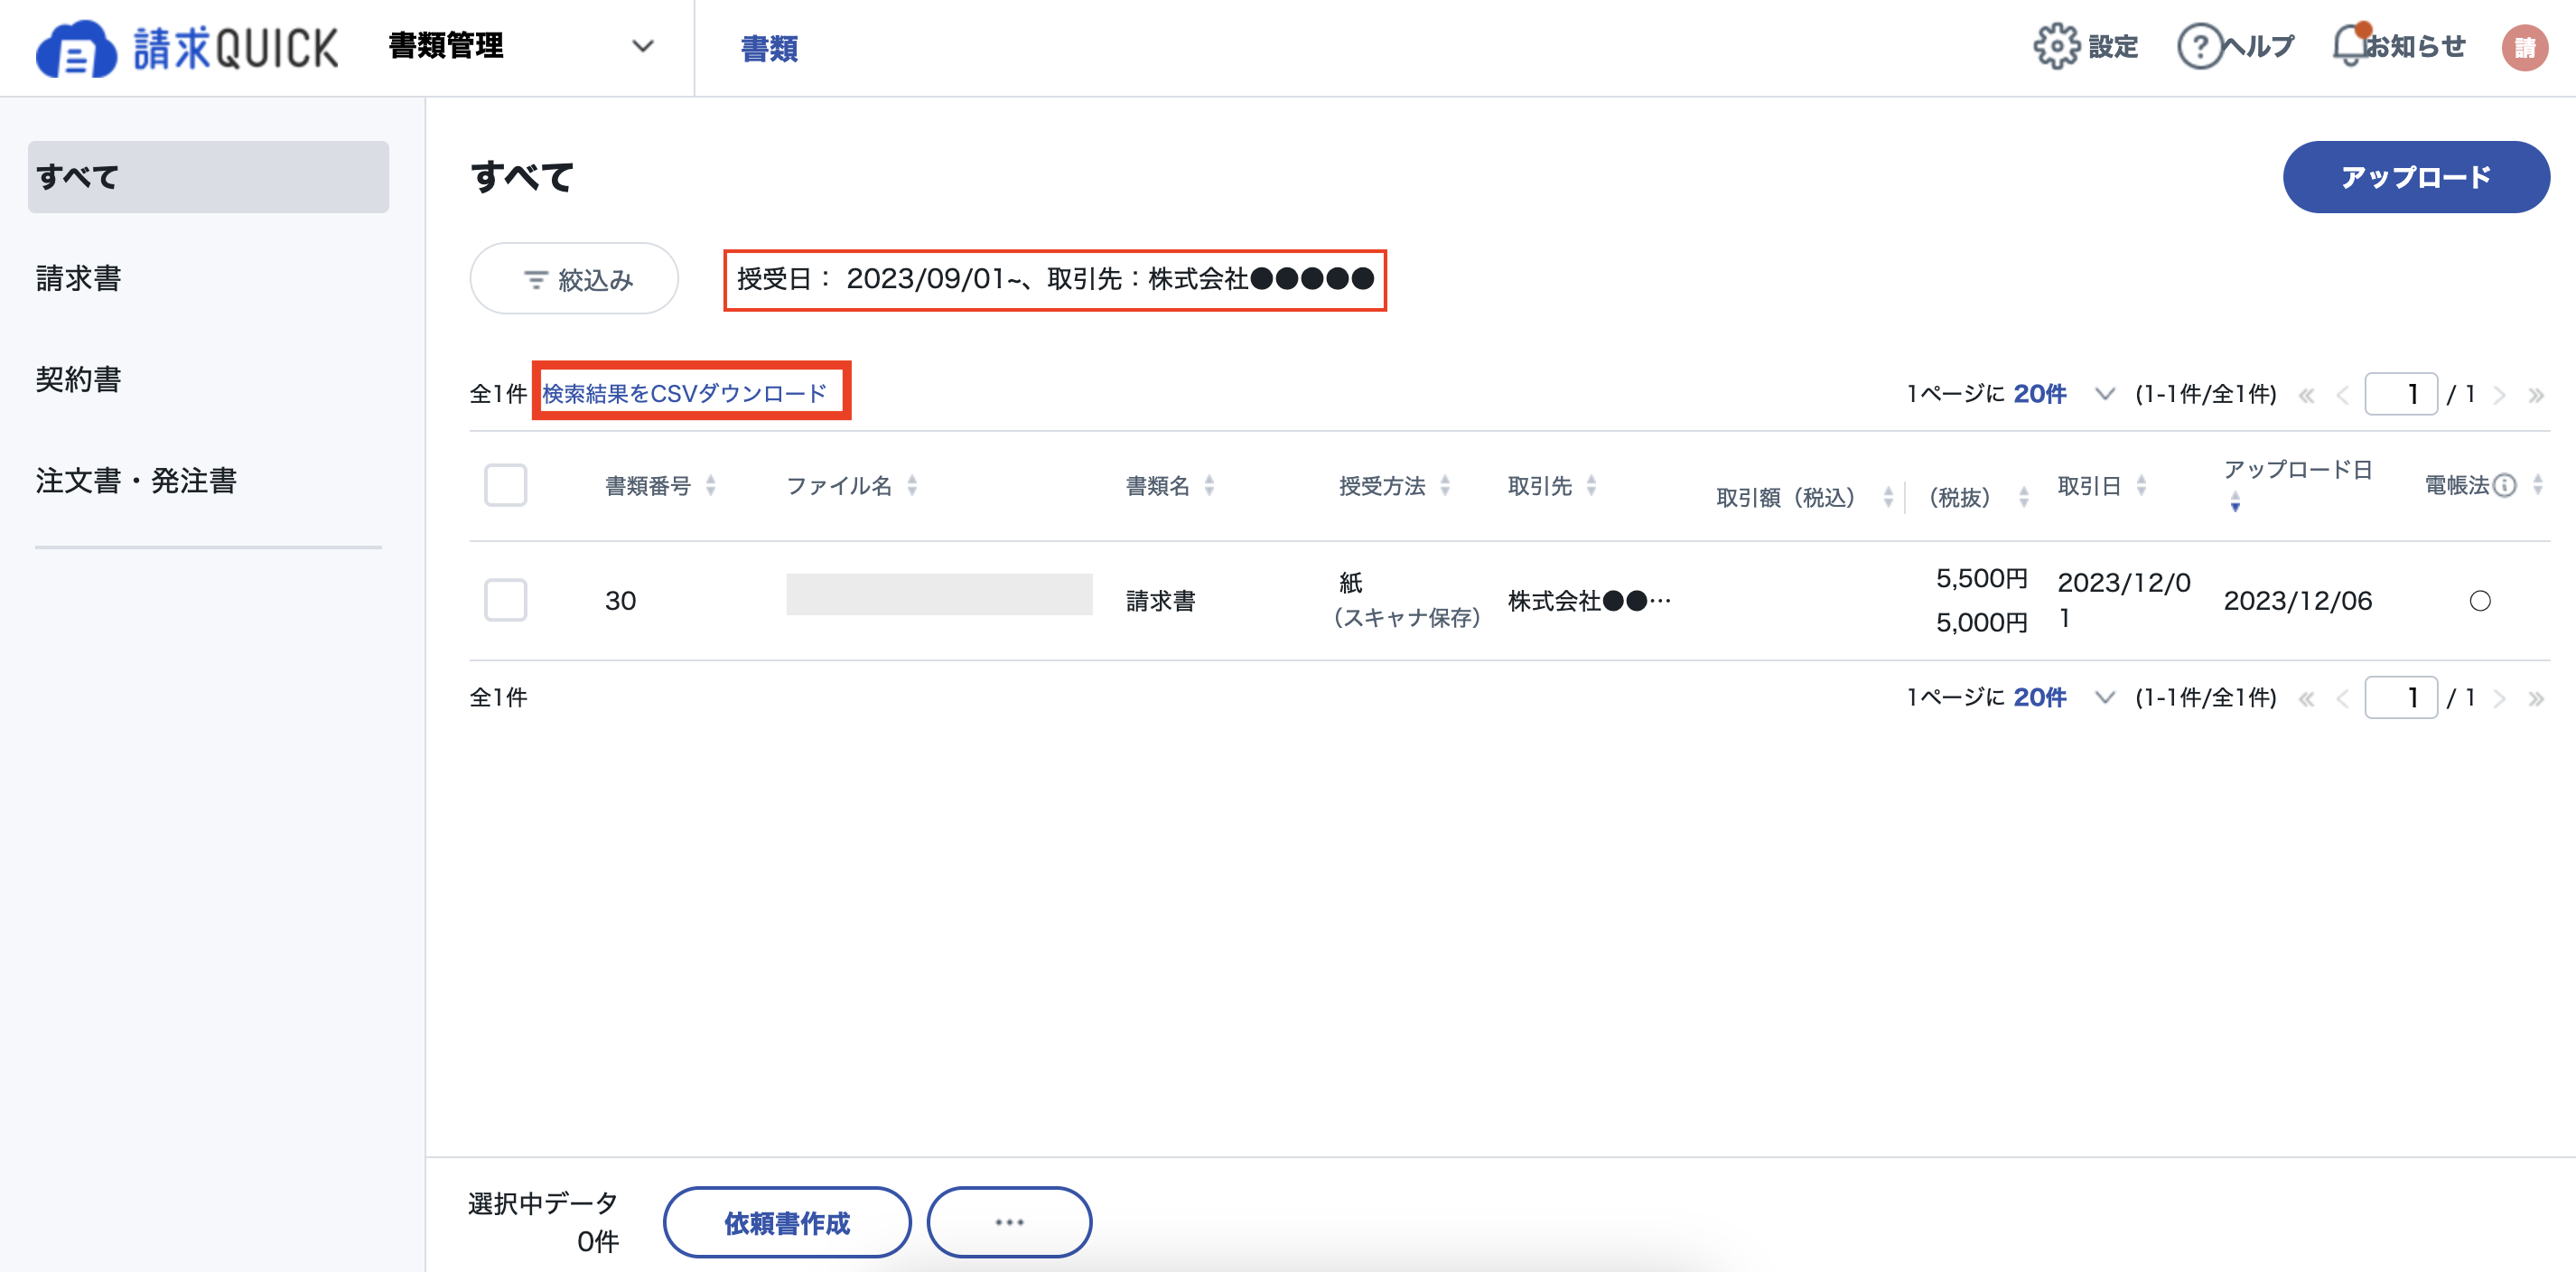This screenshot has height=1272, width=2576.
Task: Click the 請求書 document name cell
Action: coord(1161,600)
